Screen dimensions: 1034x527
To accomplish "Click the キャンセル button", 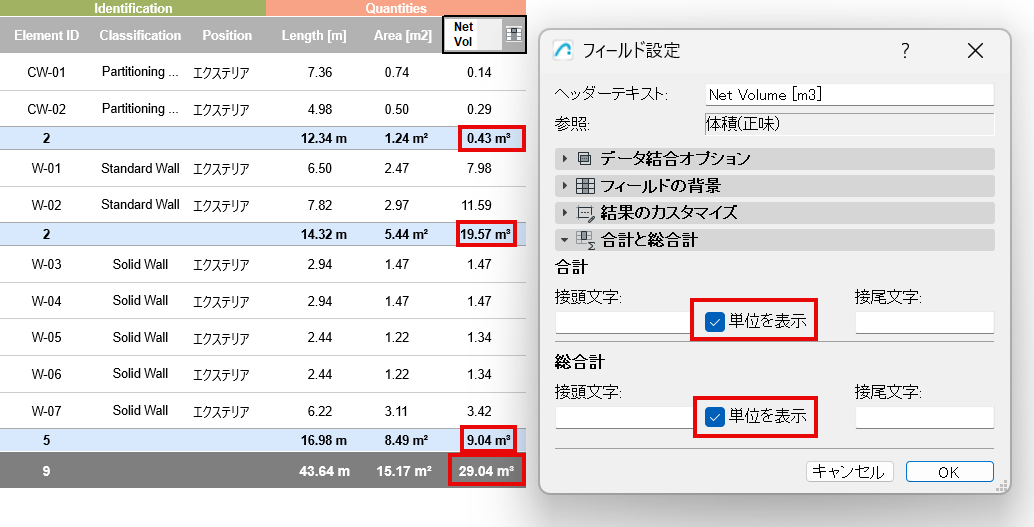I will 849,472.
